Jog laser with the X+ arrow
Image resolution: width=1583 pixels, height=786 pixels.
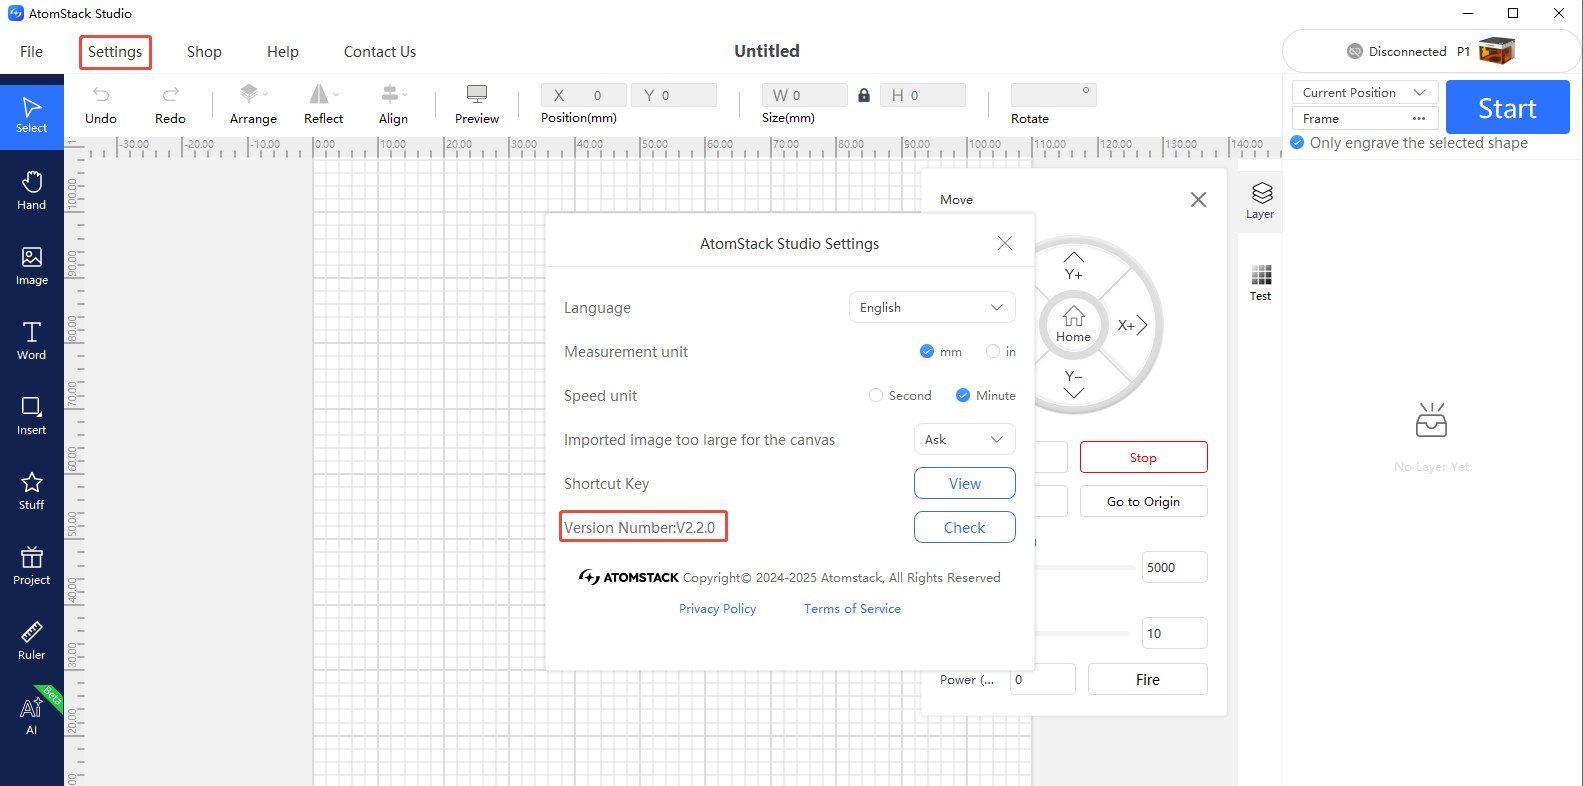click(1132, 325)
